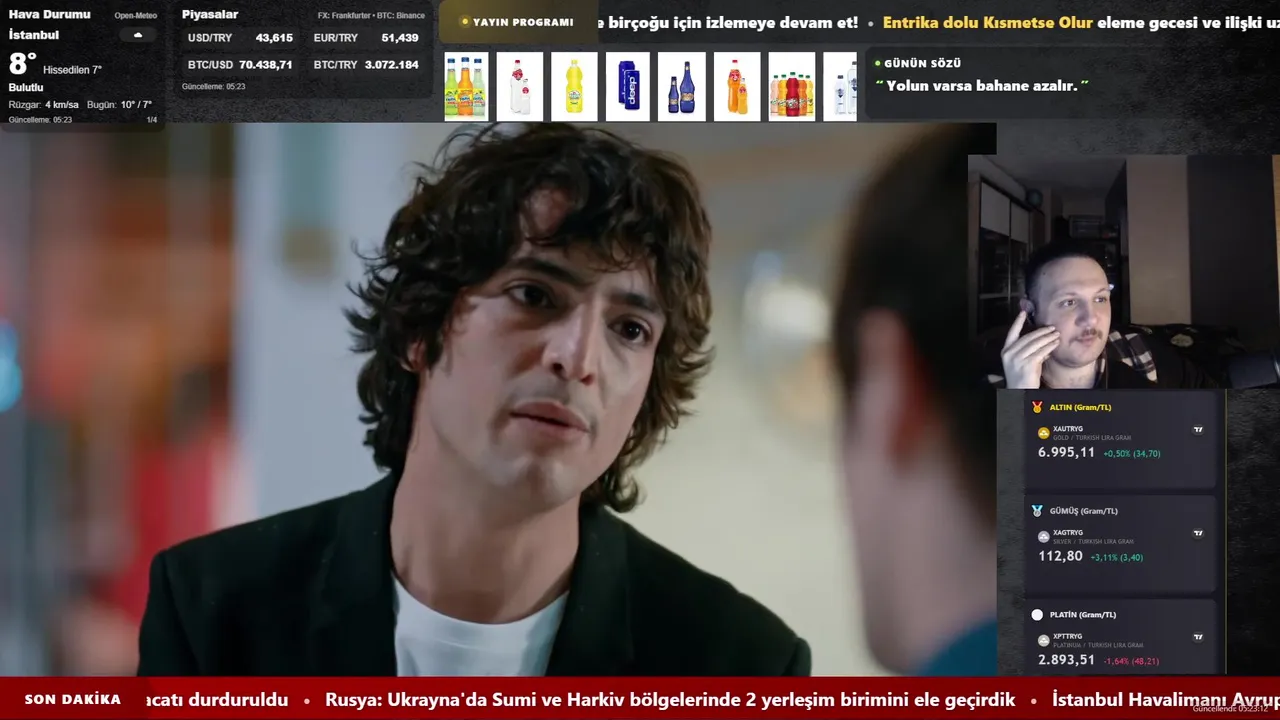1280x720 pixels.
Task: Select the assorted soda bottles group thumbnail
Action: [791, 87]
